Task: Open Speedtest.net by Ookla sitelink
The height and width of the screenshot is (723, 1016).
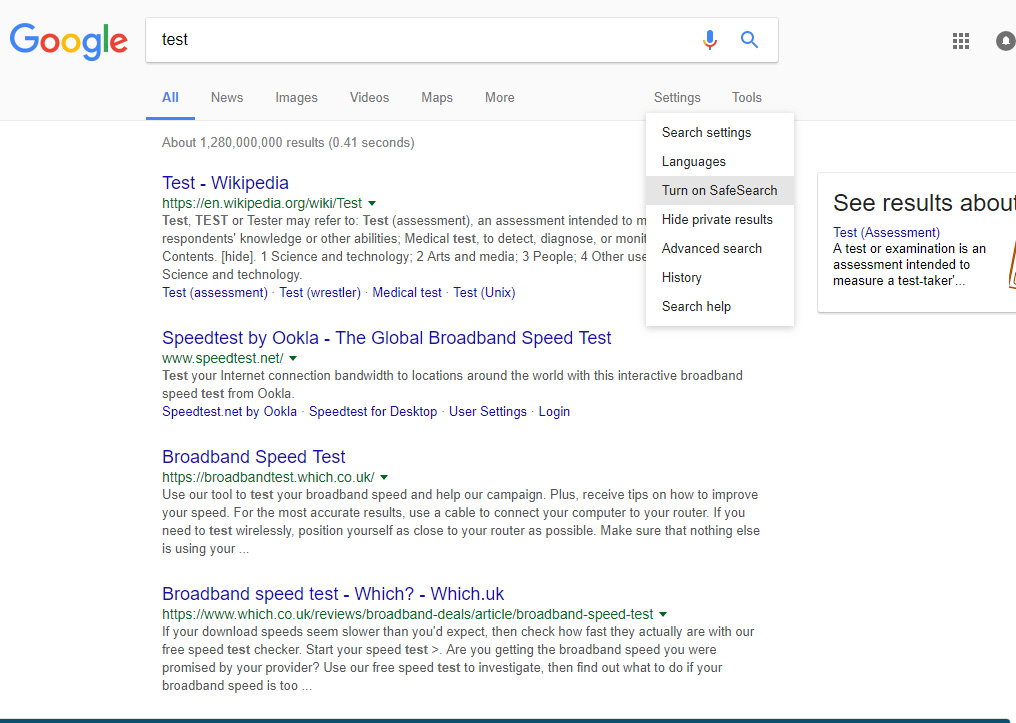Action: 229,412
